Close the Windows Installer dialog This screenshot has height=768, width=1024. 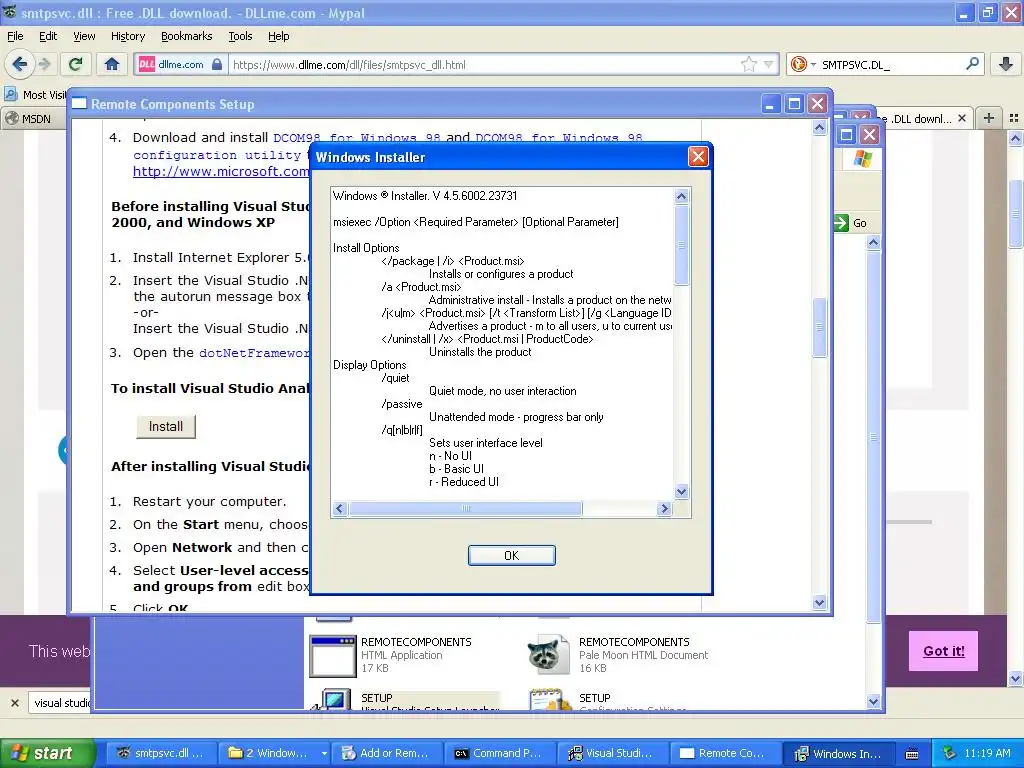click(698, 157)
